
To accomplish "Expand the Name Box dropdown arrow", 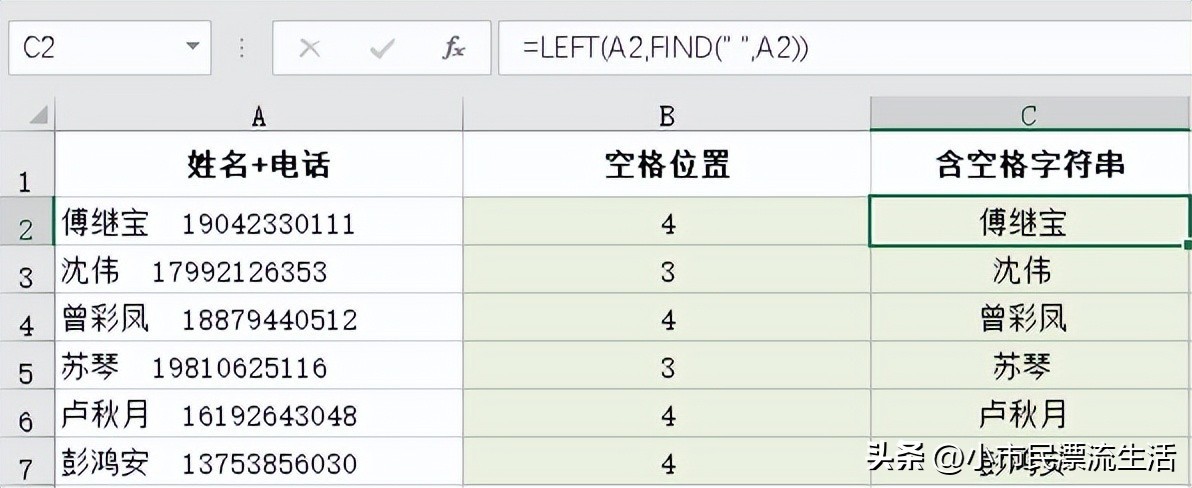I will (191, 47).
